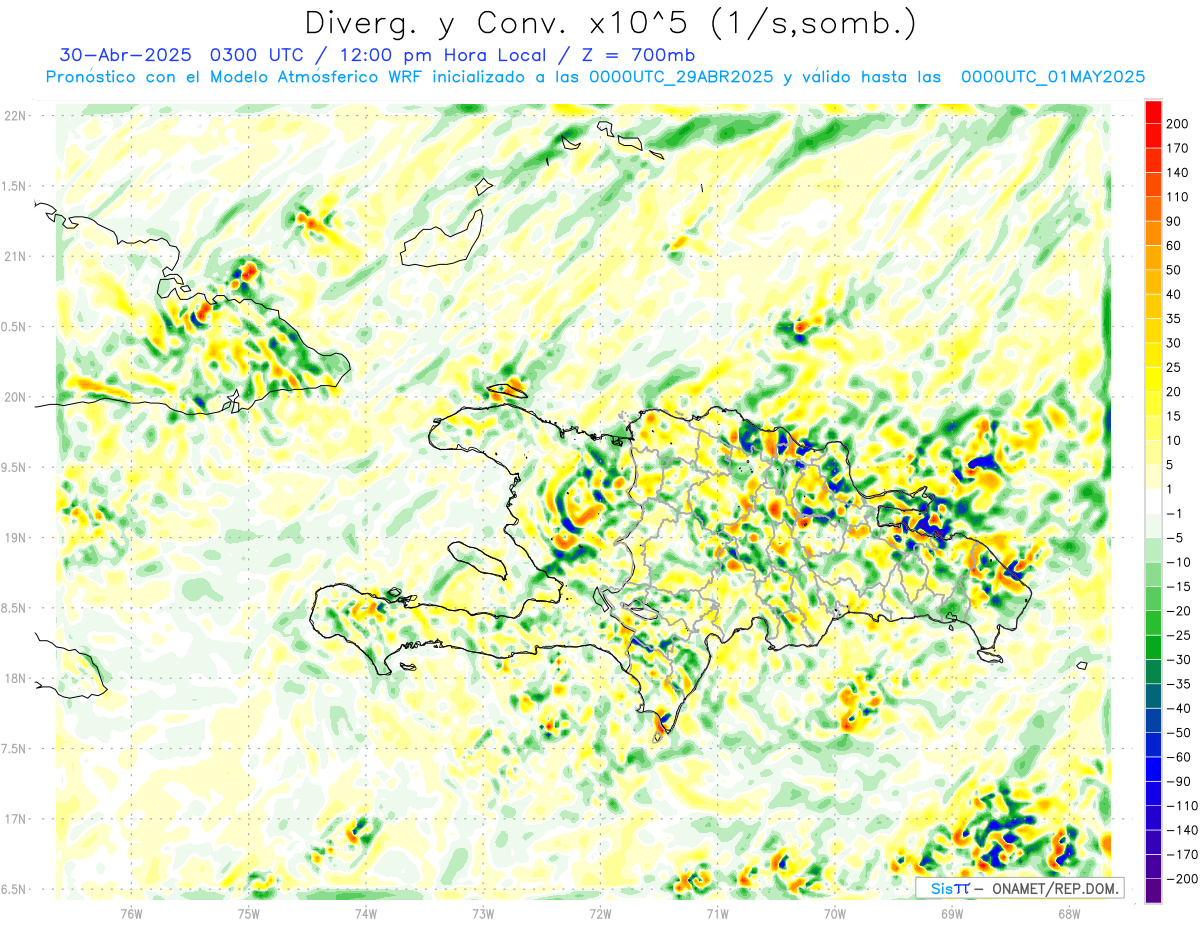
Task: Click the colorbar value '-5'
Action: (1174, 538)
